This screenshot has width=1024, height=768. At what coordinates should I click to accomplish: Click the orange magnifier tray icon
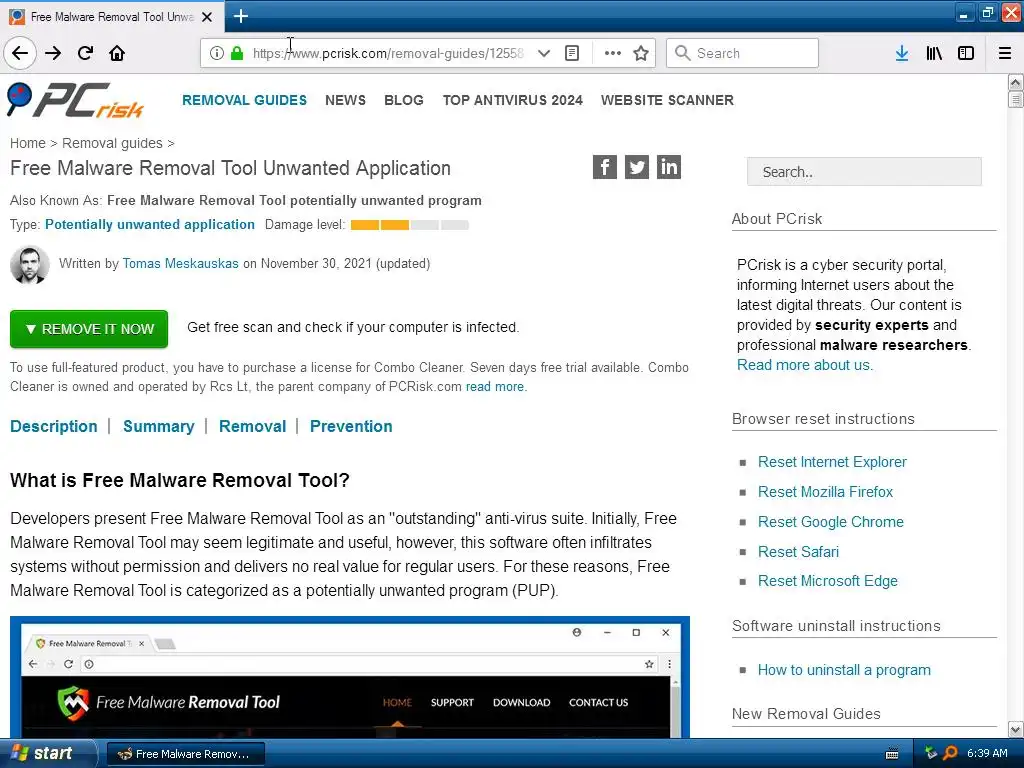click(x=951, y=753)
